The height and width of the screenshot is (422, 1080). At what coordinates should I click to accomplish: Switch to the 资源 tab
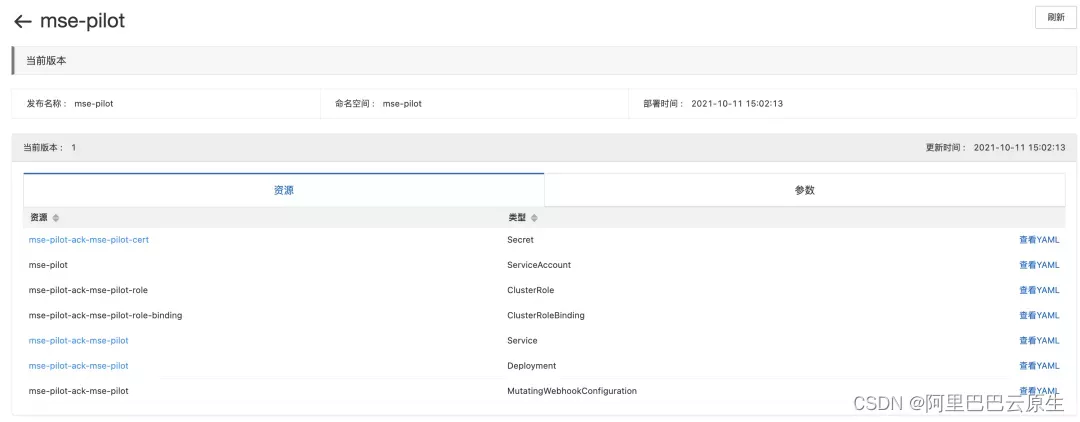coord(284,190)
